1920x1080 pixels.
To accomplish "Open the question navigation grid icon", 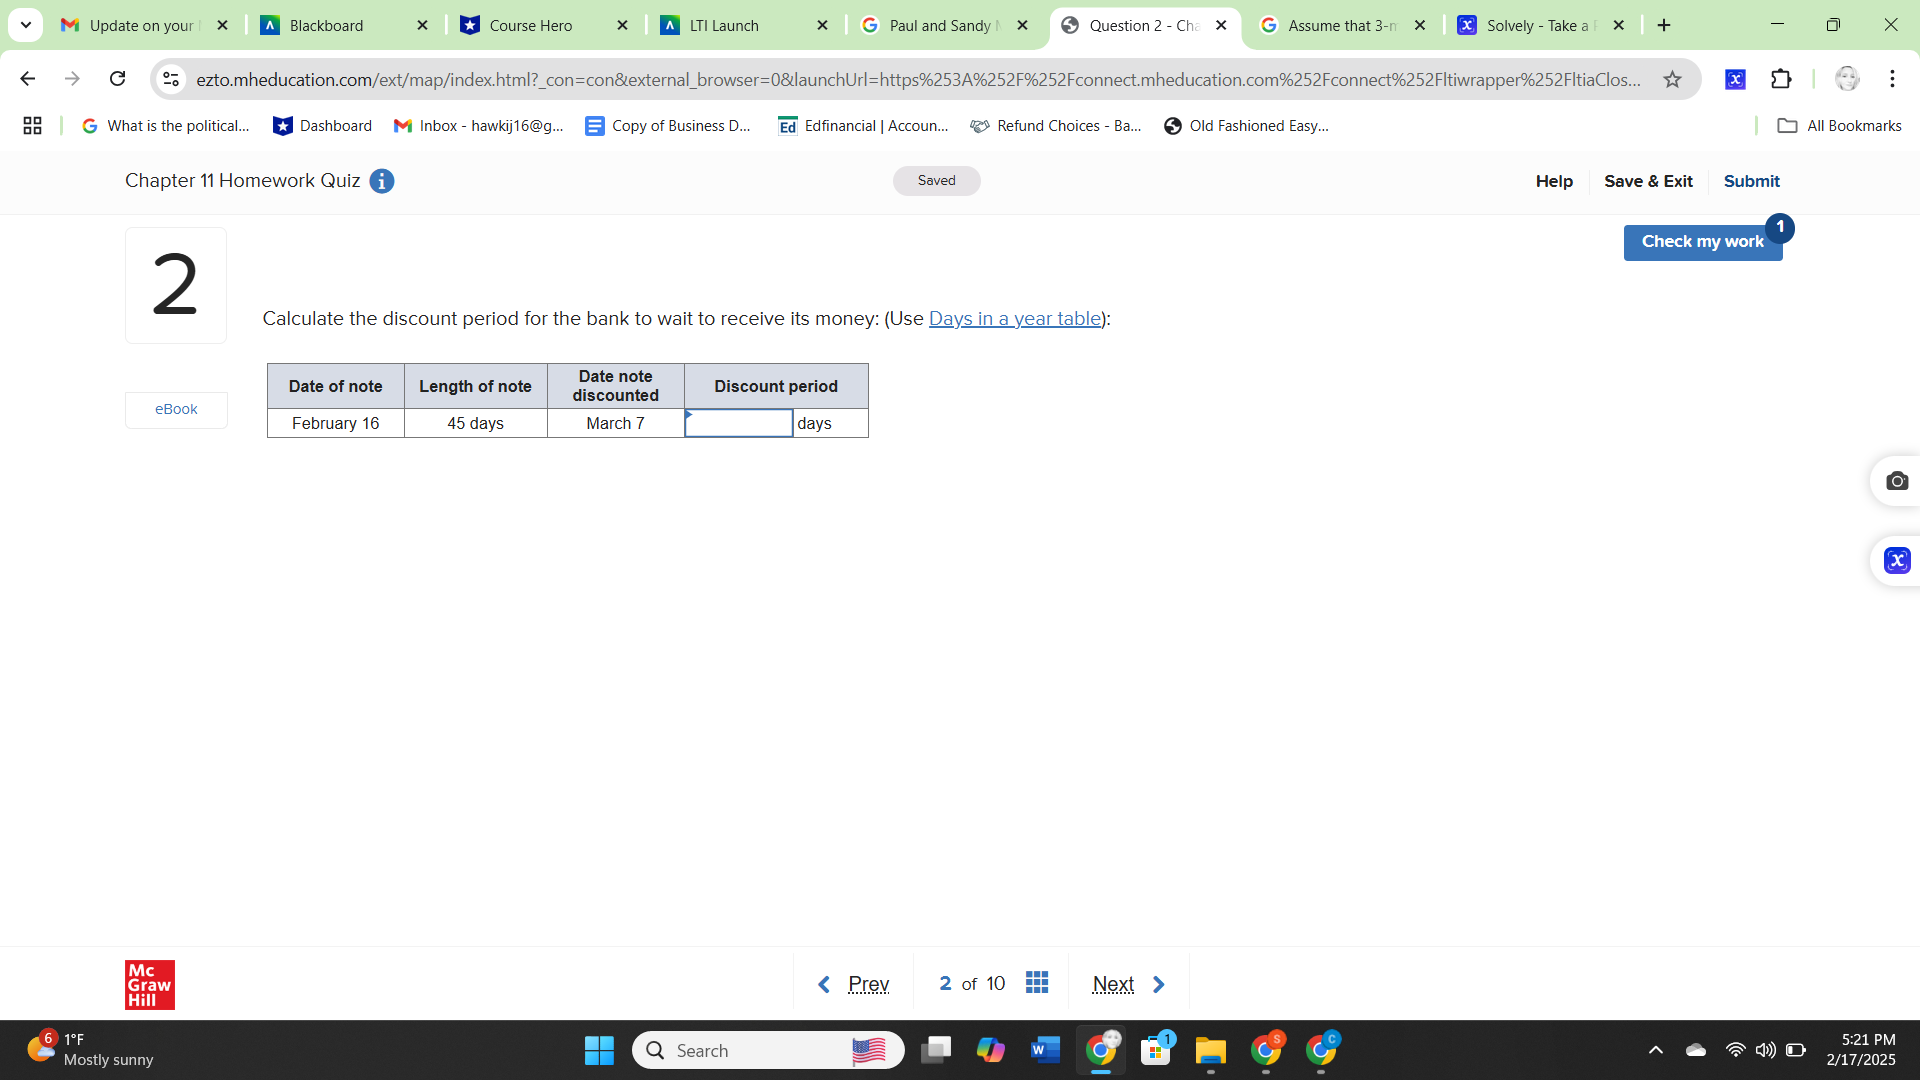I will pyautogui.click(x=1037, y=983).
